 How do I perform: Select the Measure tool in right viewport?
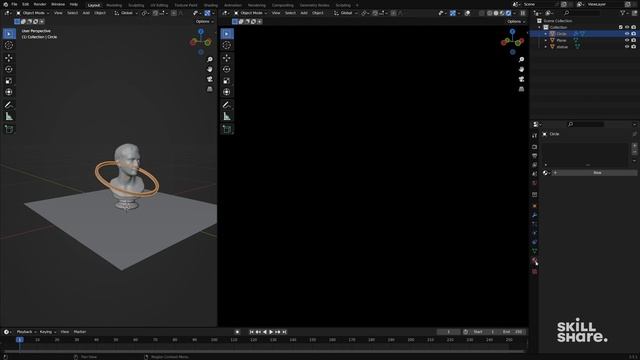[x=227, y=117]
